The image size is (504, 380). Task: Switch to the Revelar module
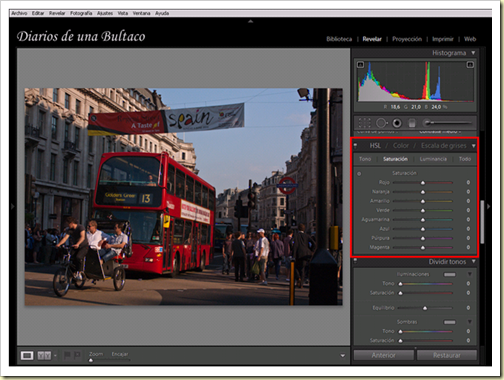tap(372, 39)
